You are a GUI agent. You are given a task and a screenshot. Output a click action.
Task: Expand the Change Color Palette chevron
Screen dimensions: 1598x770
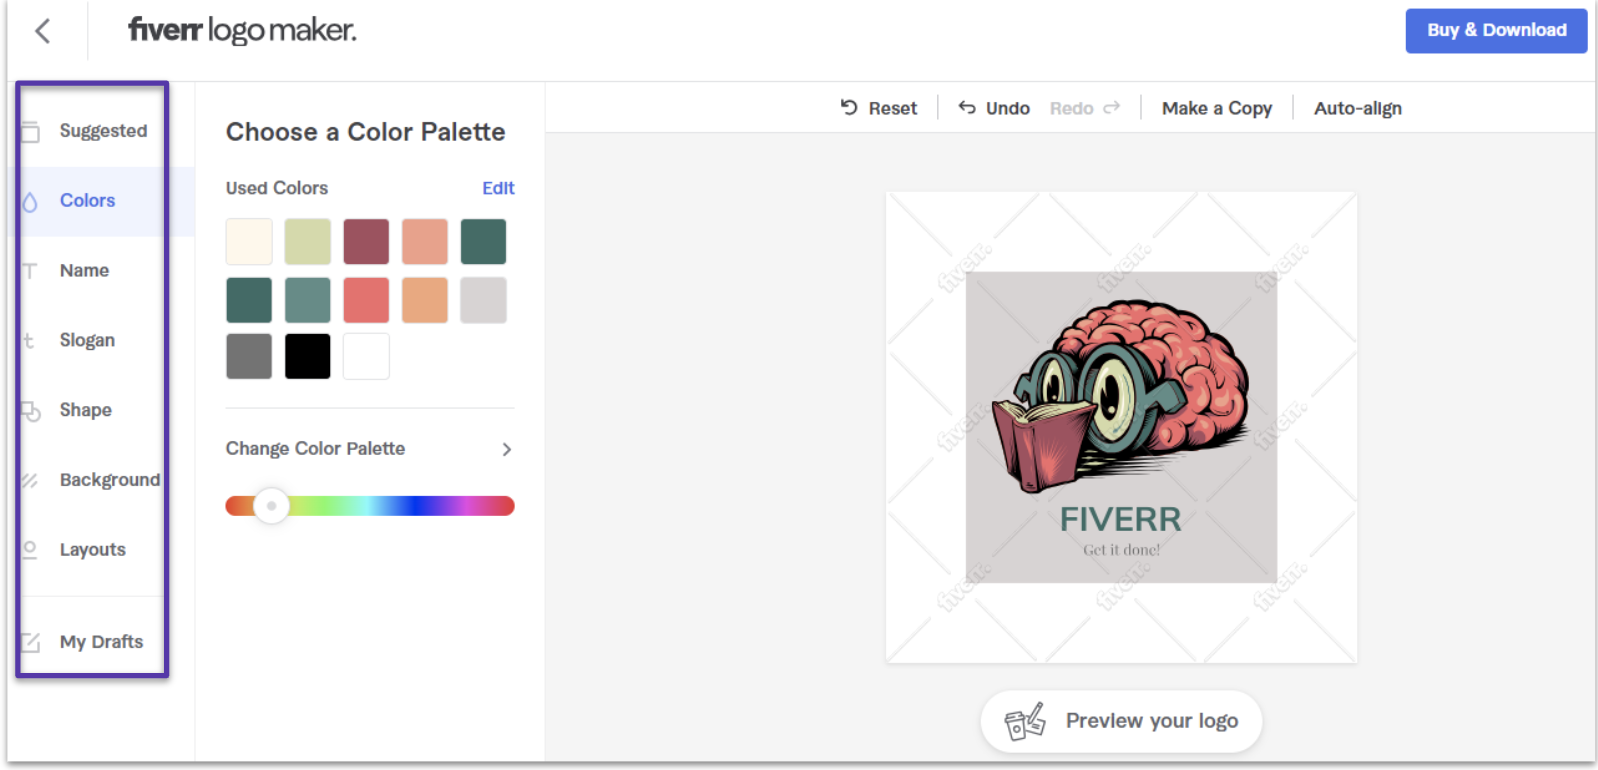click(506, 449)
